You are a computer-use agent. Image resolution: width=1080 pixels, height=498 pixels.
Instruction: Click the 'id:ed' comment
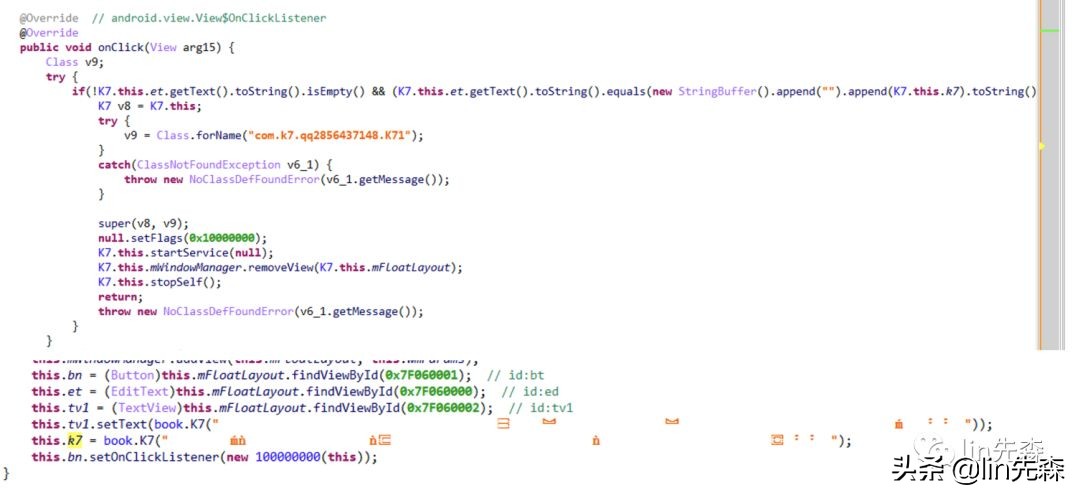[530, 392]
